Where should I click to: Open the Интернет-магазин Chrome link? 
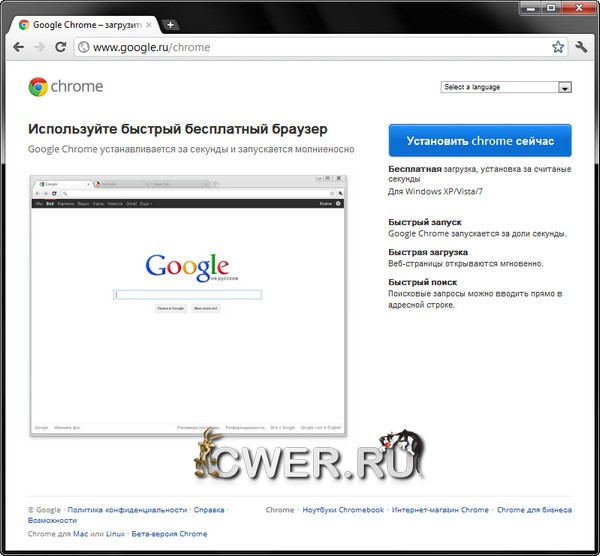(440, 510)
